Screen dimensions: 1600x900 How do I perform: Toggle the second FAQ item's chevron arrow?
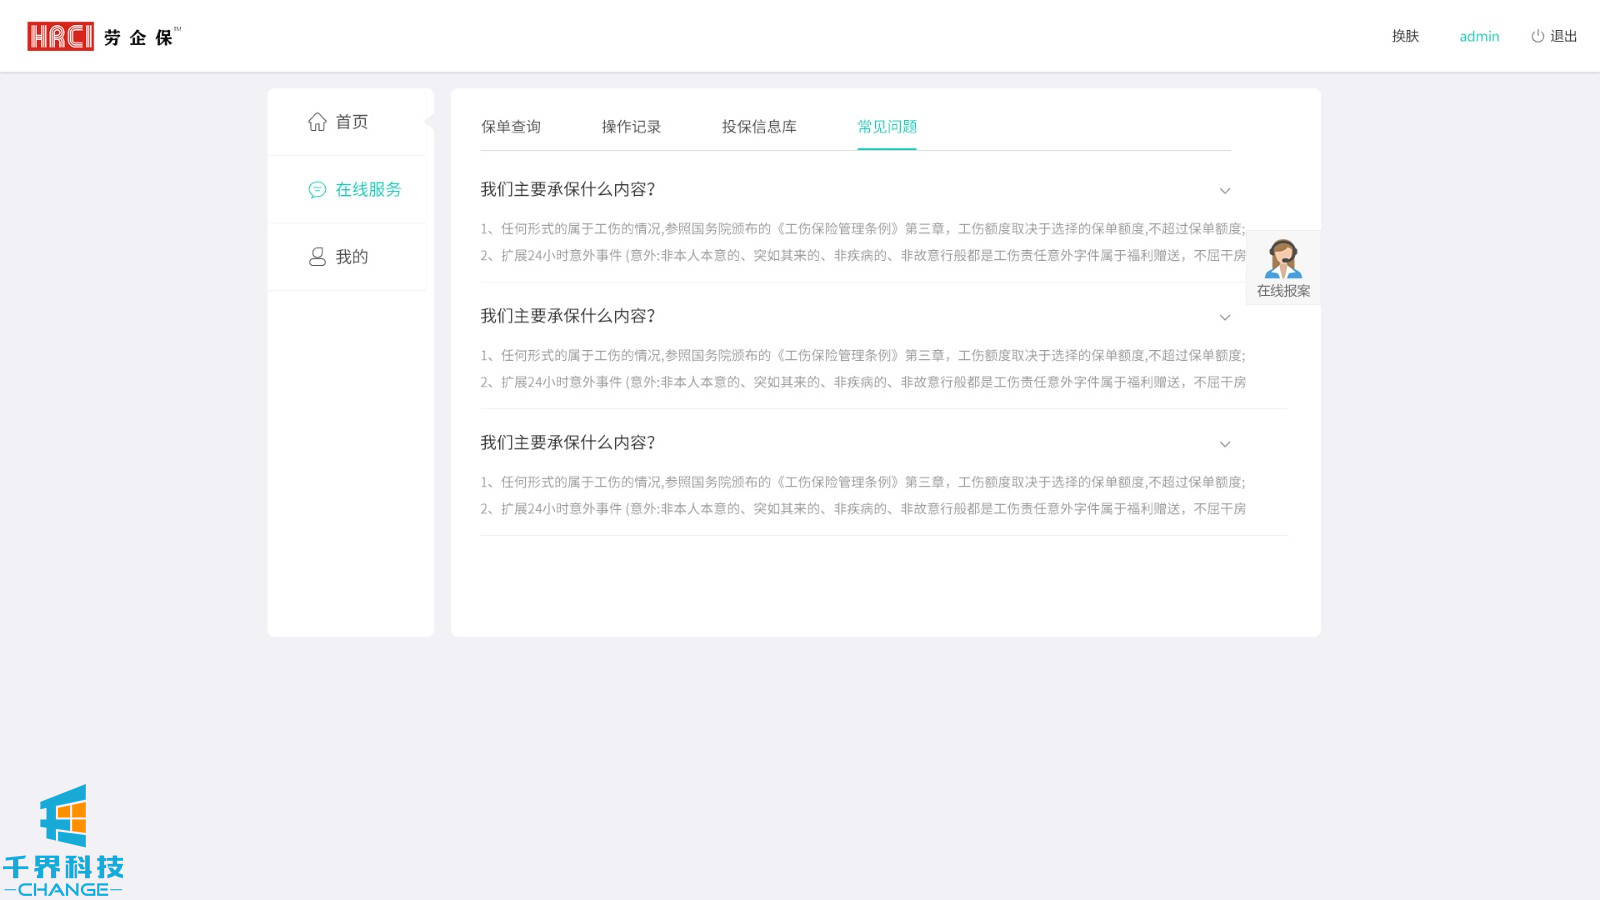(1224, 318)
